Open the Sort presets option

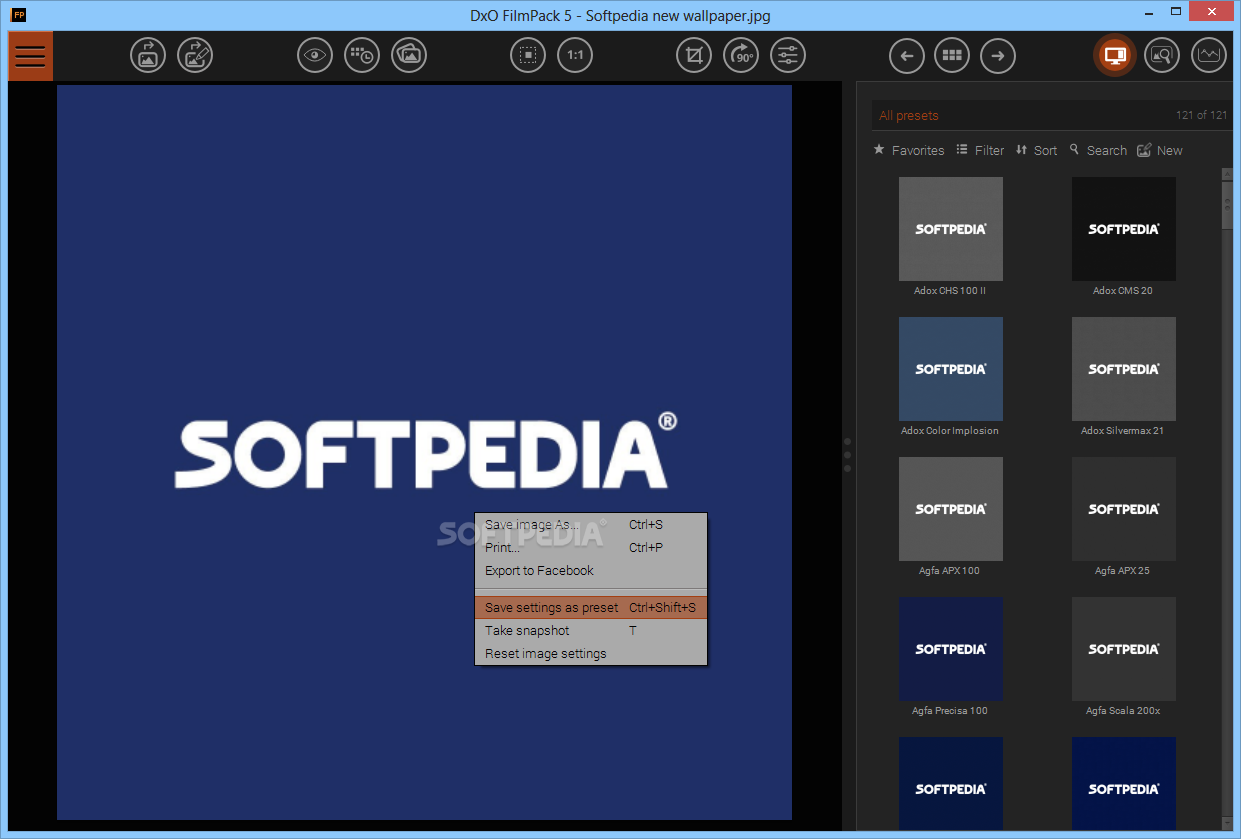[x=1036, y=150]
